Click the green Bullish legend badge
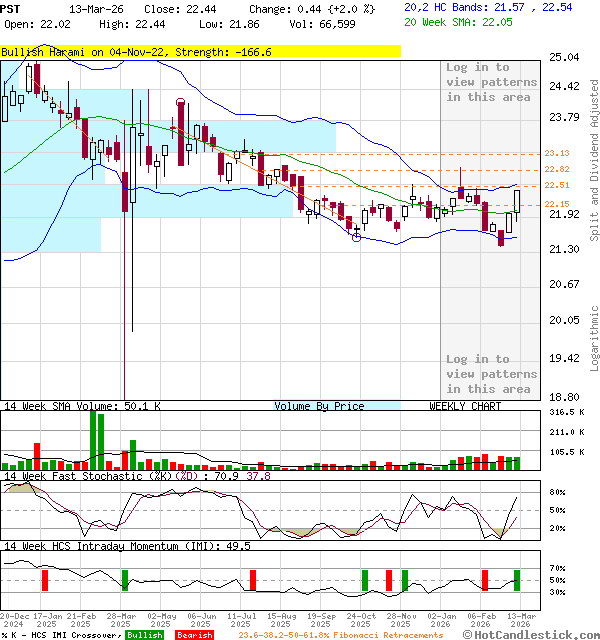This screenshot has height=640, width=600. click(145, 635)
